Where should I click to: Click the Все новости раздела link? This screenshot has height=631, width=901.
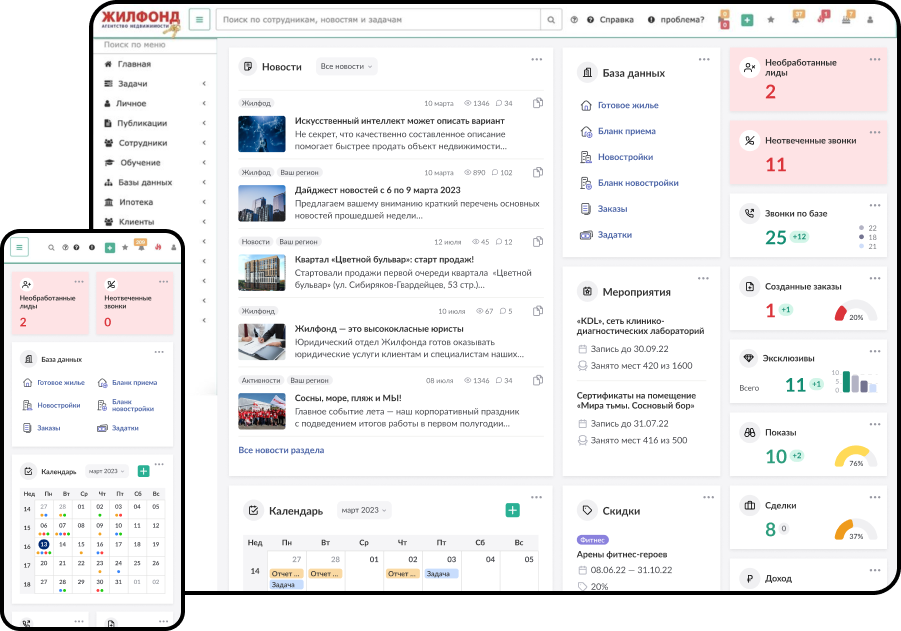tap(281, 450)
